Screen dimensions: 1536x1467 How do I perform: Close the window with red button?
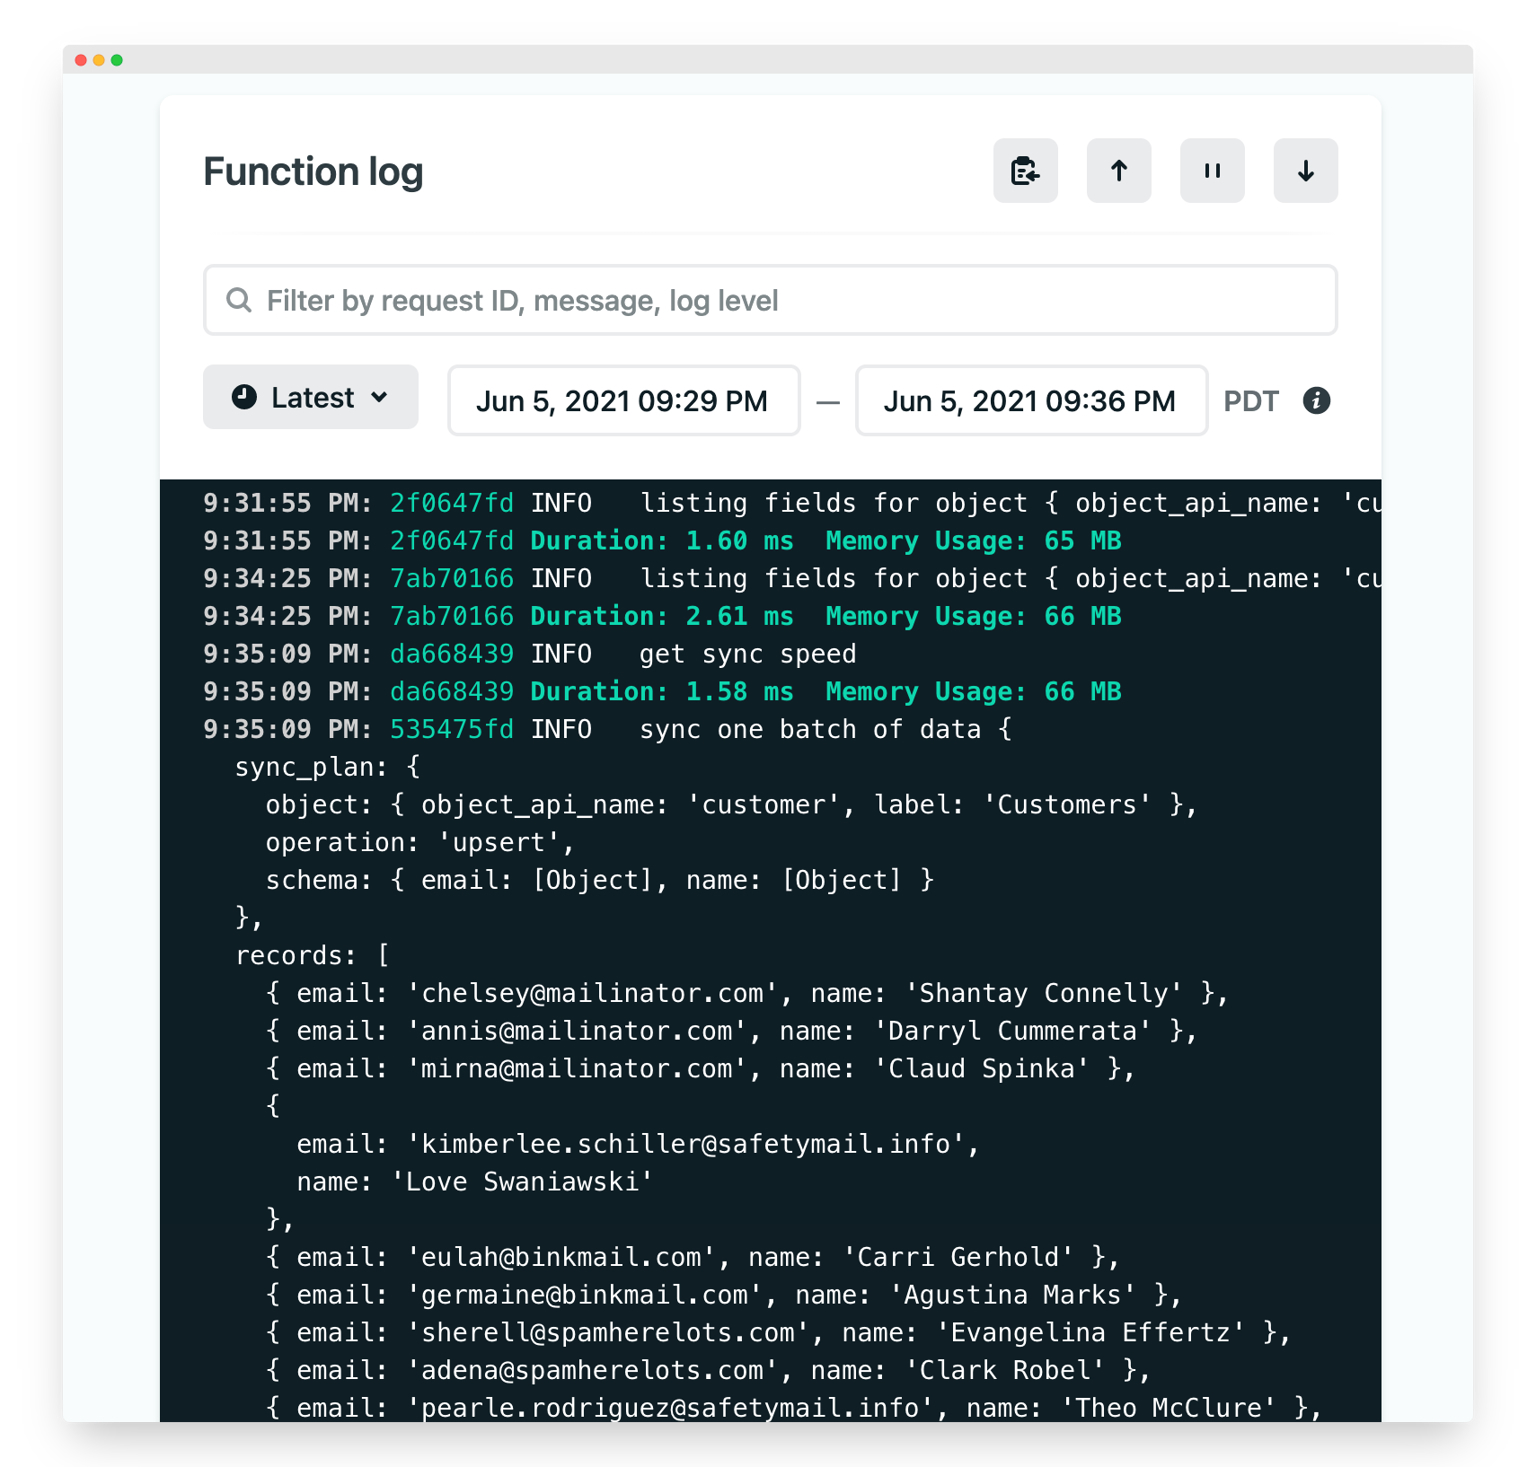(81, 60)
